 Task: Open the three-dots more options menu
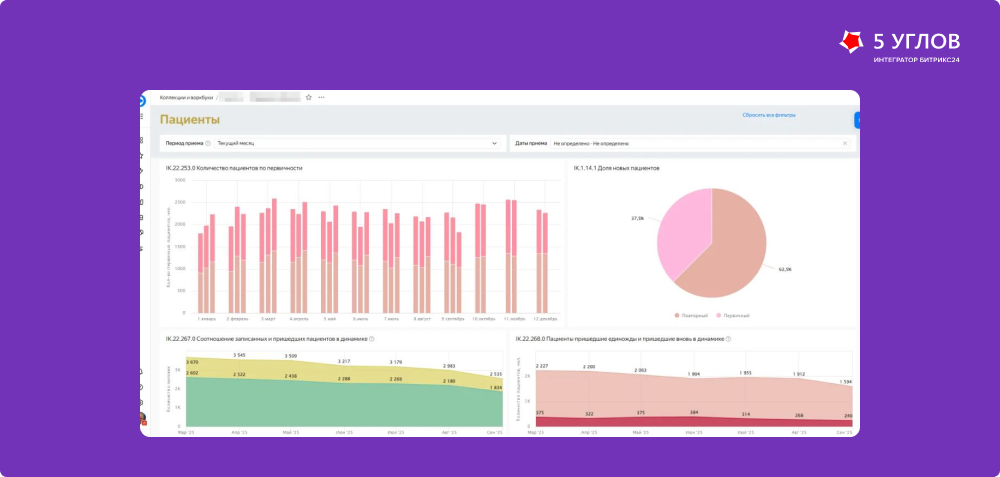(x=321, y=98)
